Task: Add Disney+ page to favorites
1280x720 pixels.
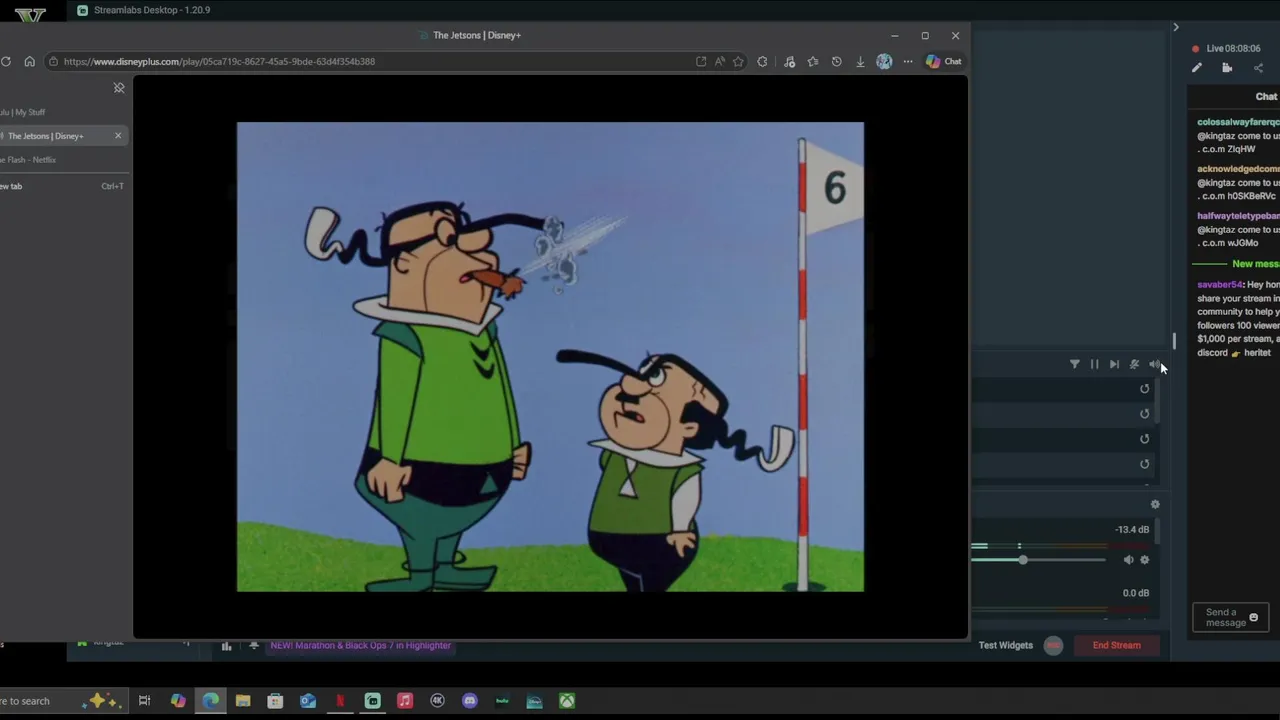Action: coord(738,62)
